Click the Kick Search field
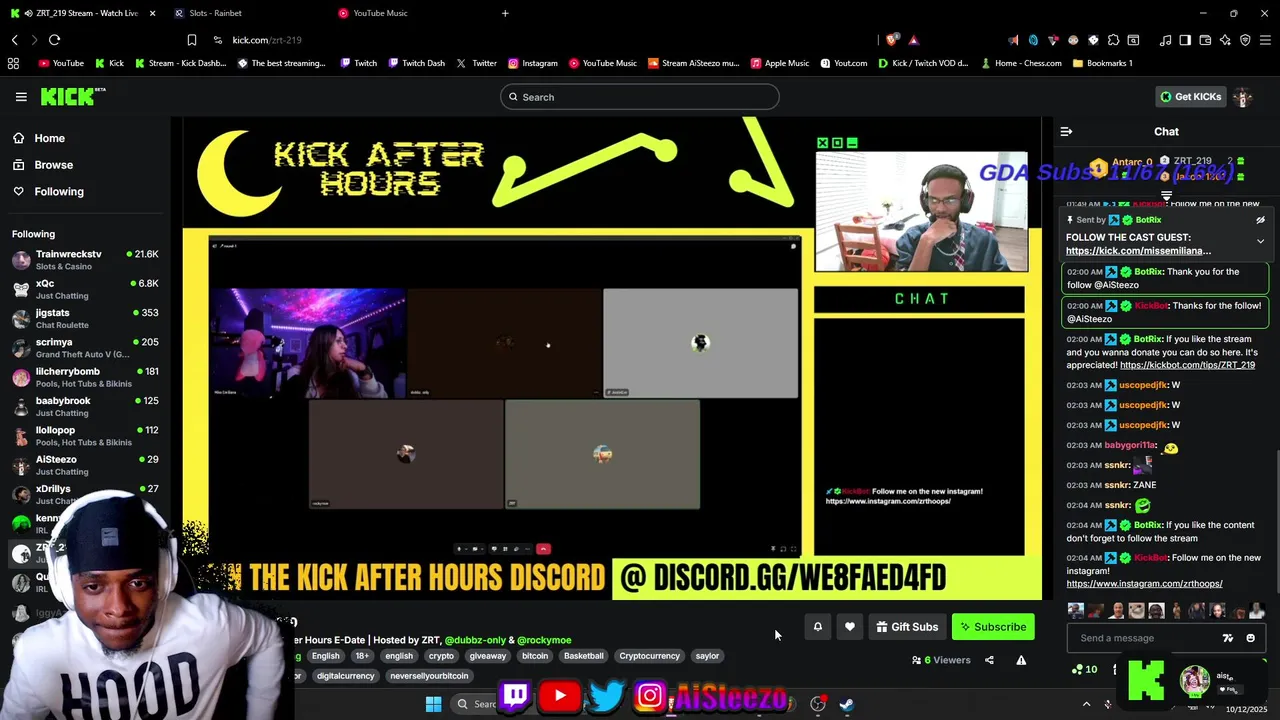1280x720 pixels. [640, 97]
